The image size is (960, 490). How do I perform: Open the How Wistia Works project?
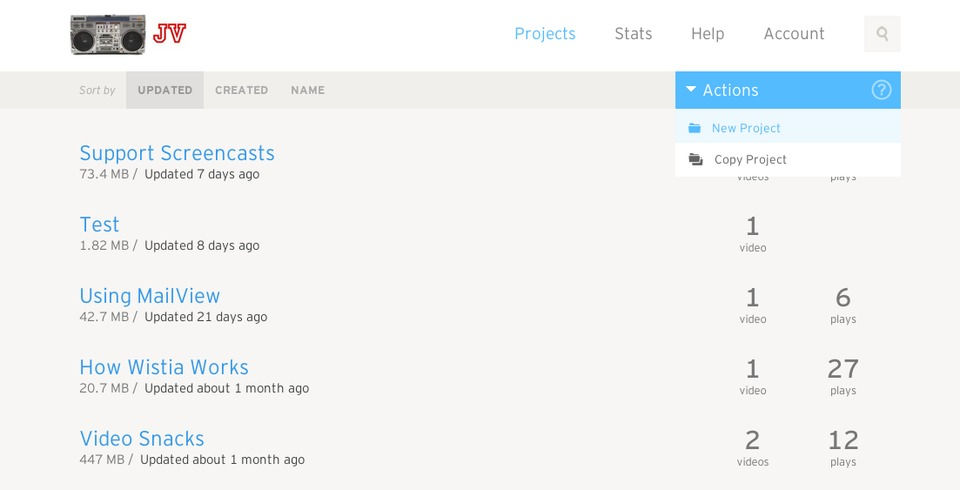[x=164, y=367]
